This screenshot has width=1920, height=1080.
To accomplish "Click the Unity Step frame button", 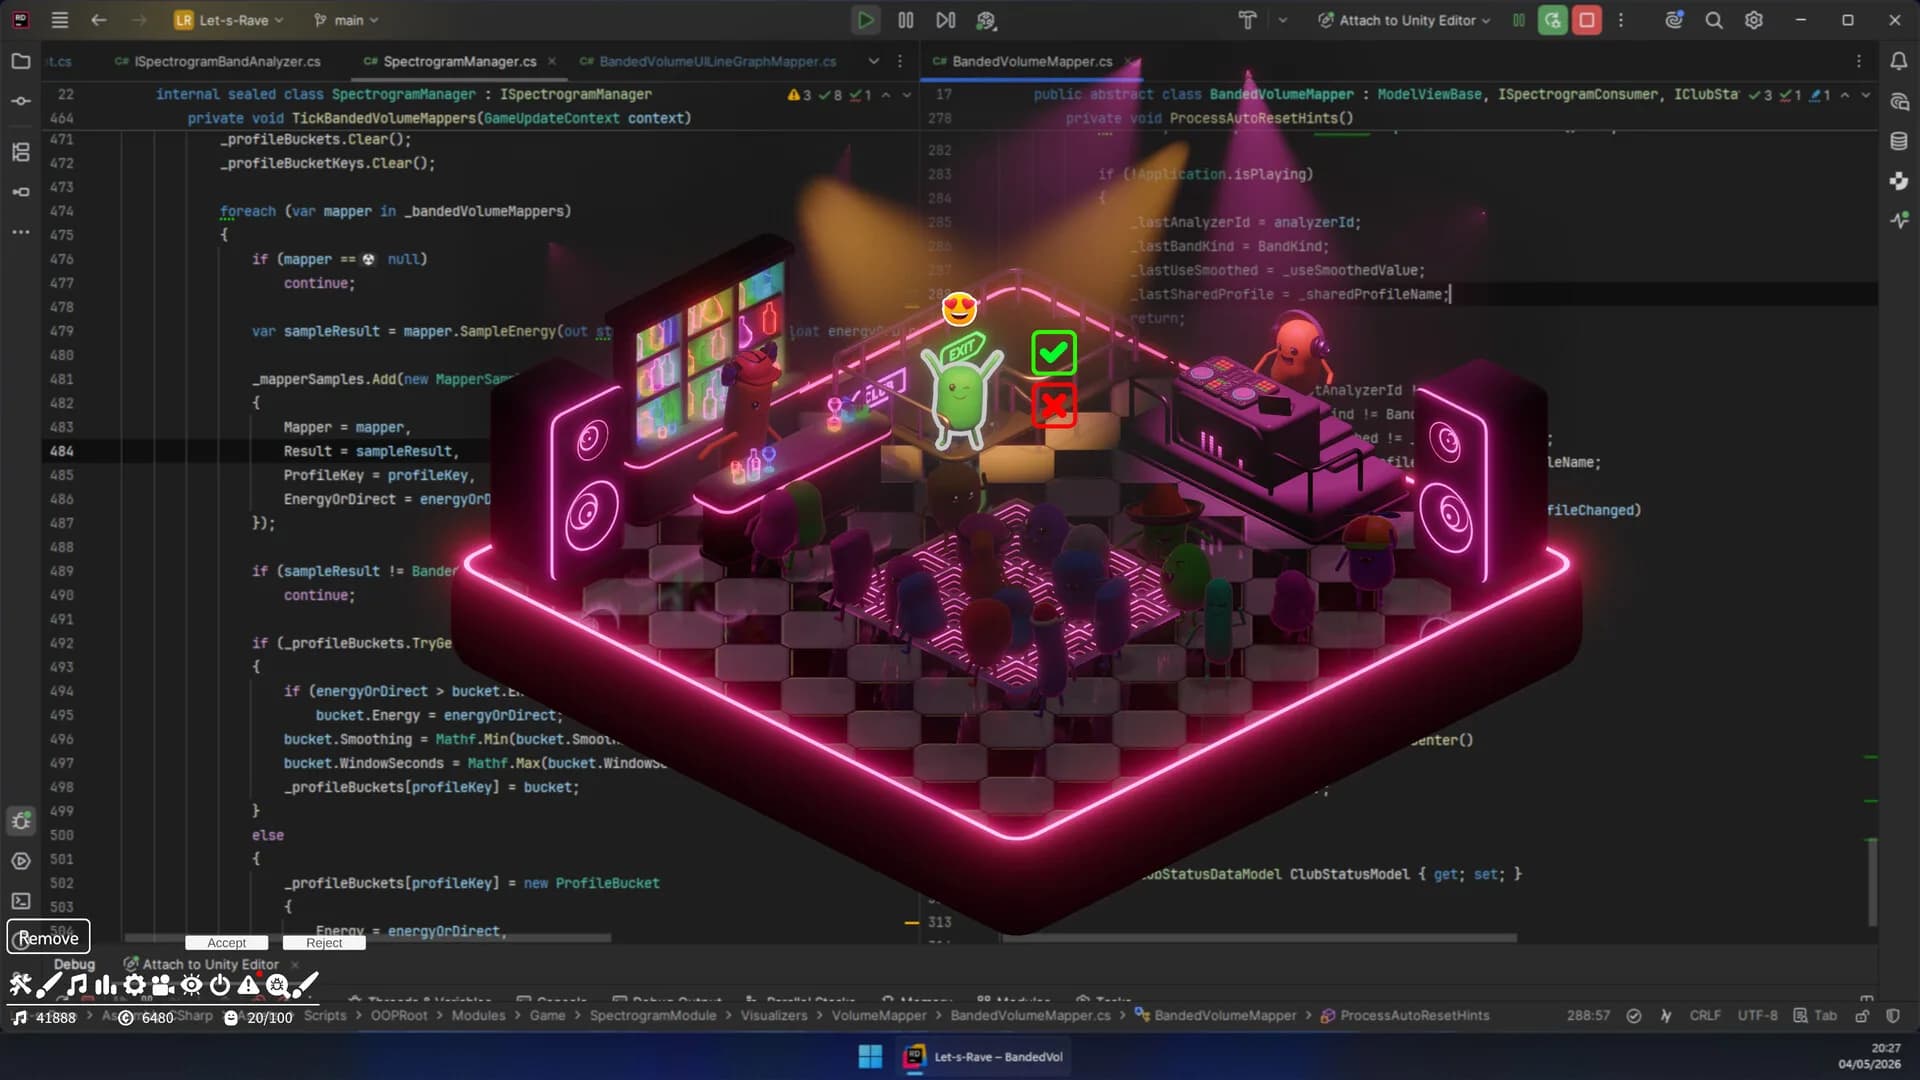I will (945, 20).
